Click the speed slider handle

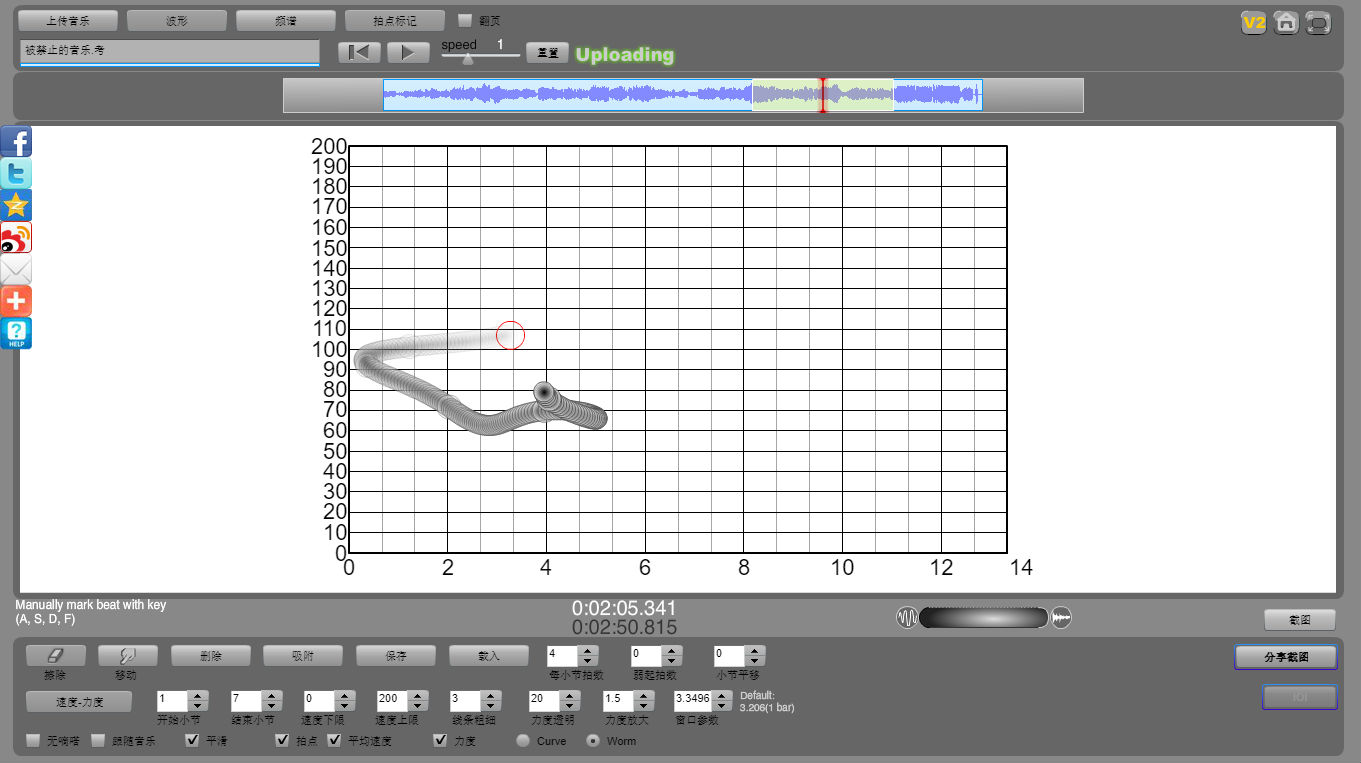pos(468,59)
